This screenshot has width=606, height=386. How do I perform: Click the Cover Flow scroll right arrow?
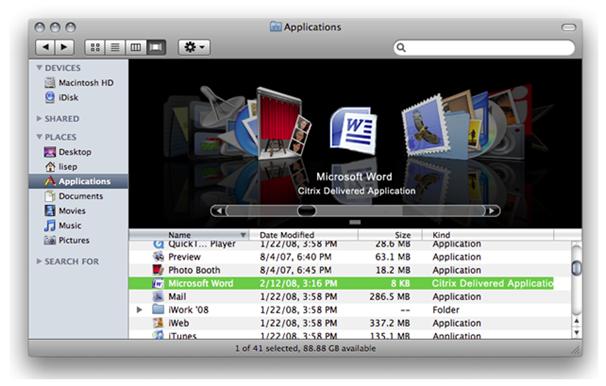click(x=492, y=211)
